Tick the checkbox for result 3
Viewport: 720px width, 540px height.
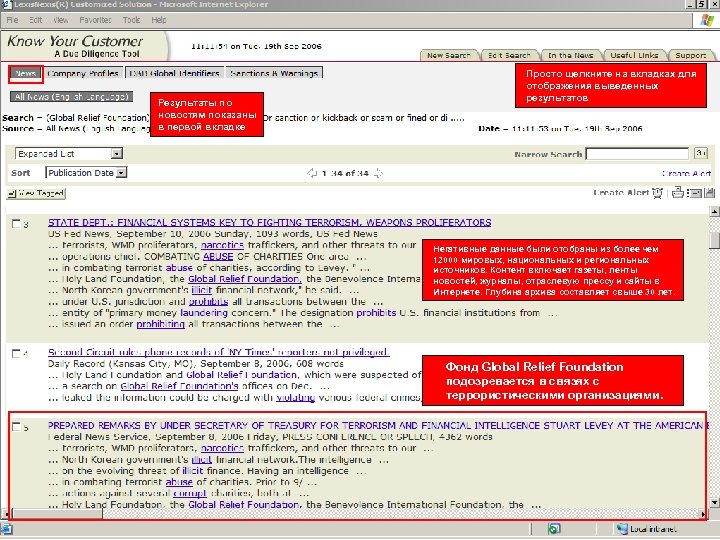click(x=16, y=224)
